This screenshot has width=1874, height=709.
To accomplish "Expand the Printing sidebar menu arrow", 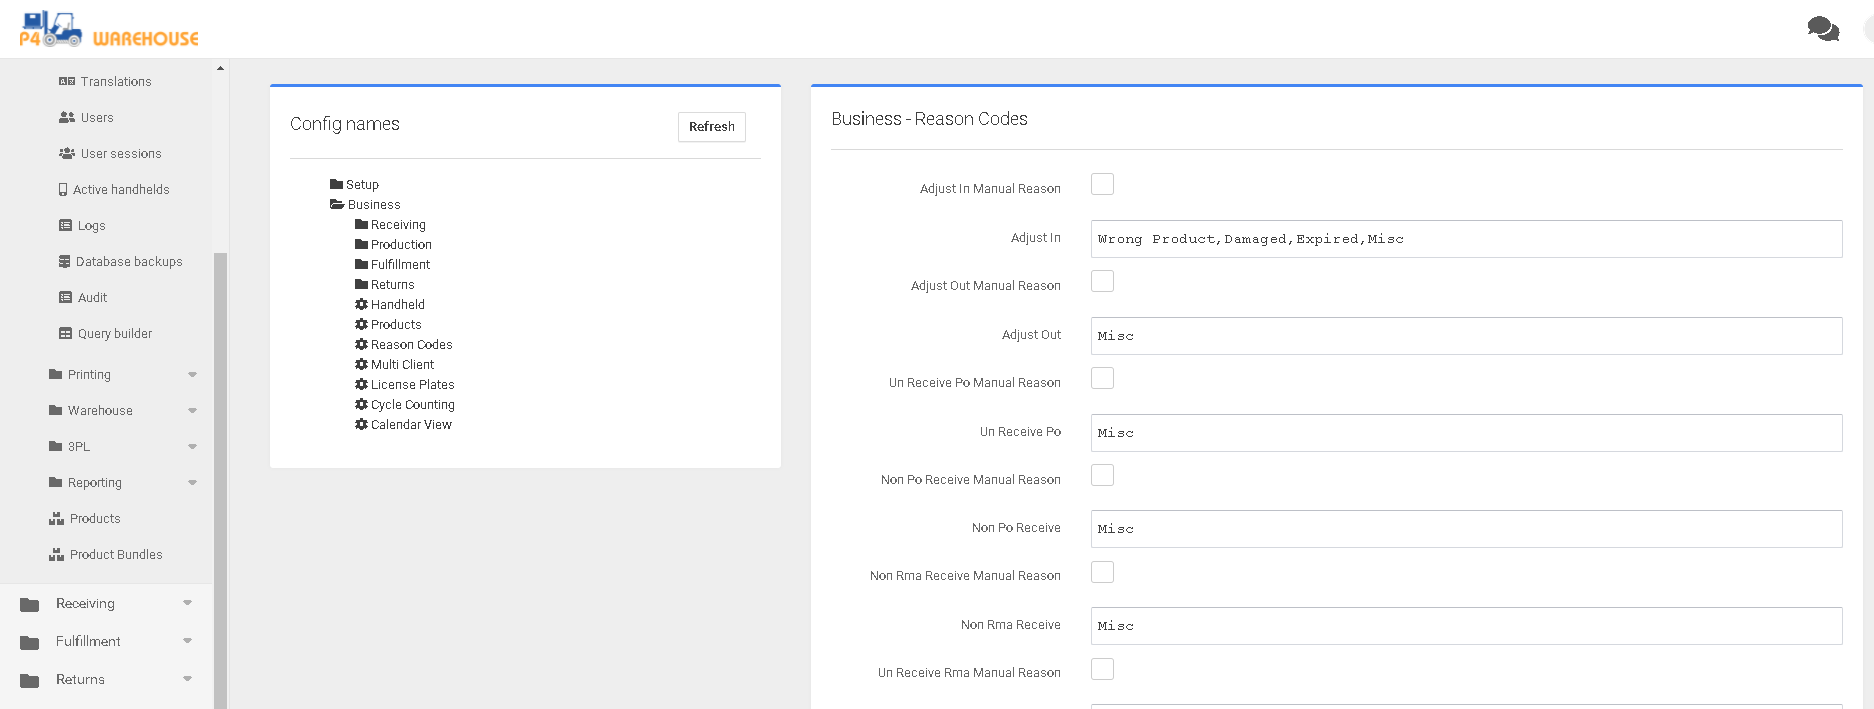I will tap(192, 375).
